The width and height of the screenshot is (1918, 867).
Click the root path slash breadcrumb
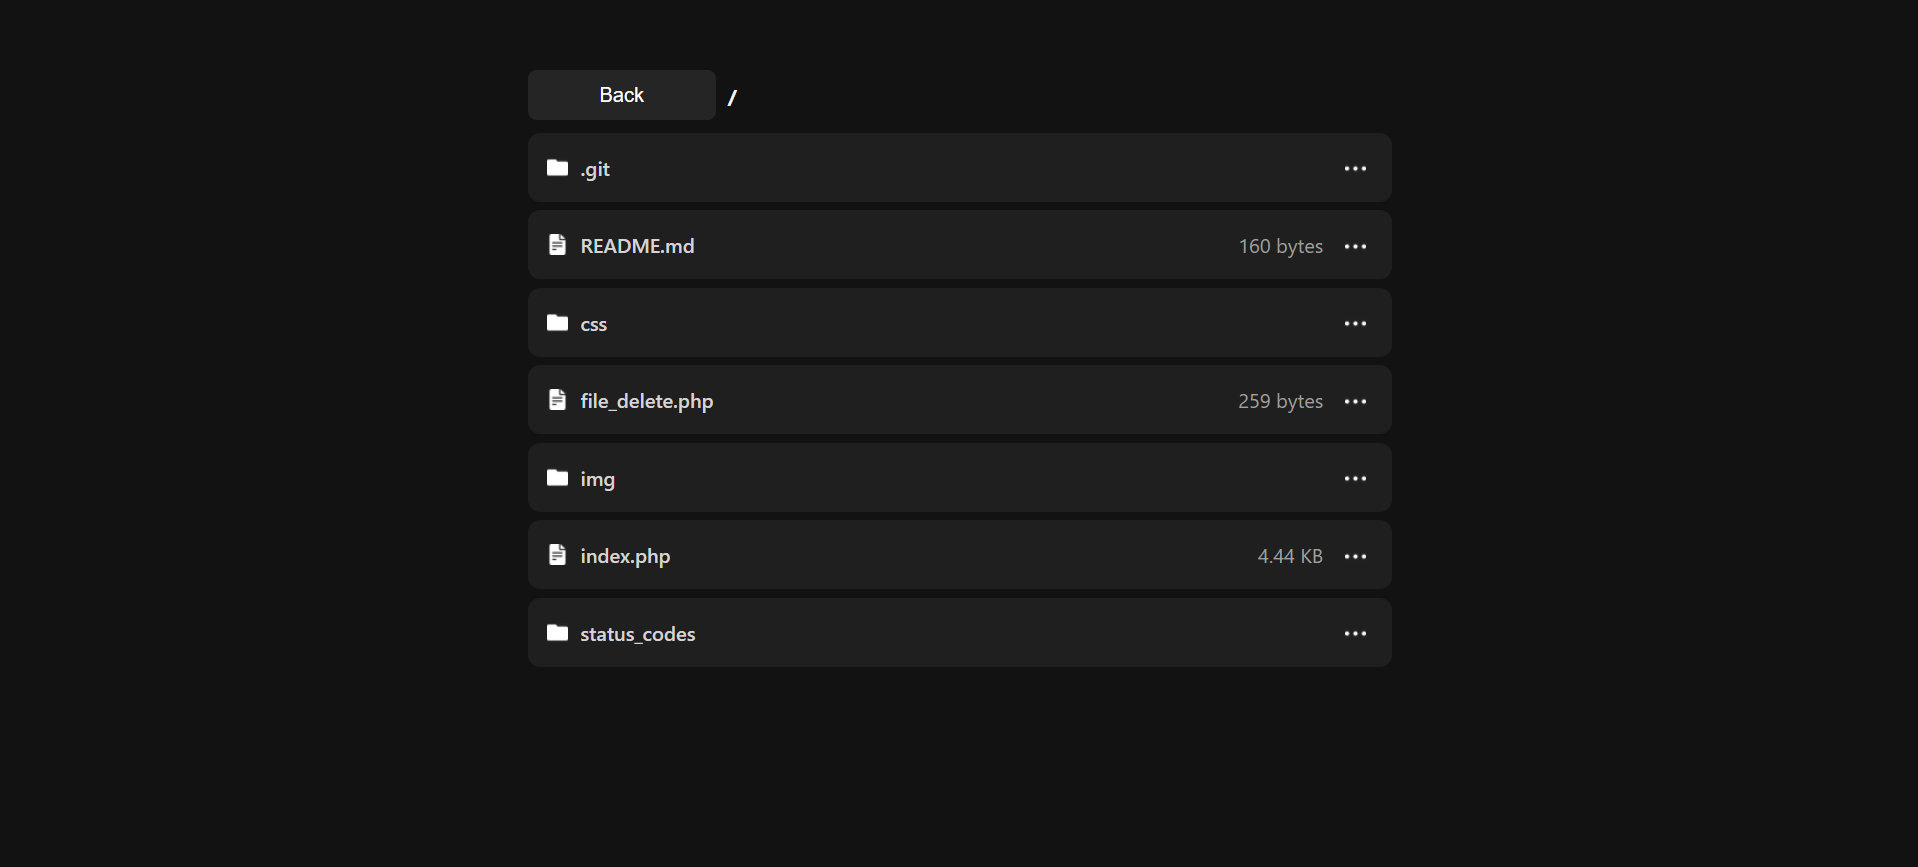[732, 97]
